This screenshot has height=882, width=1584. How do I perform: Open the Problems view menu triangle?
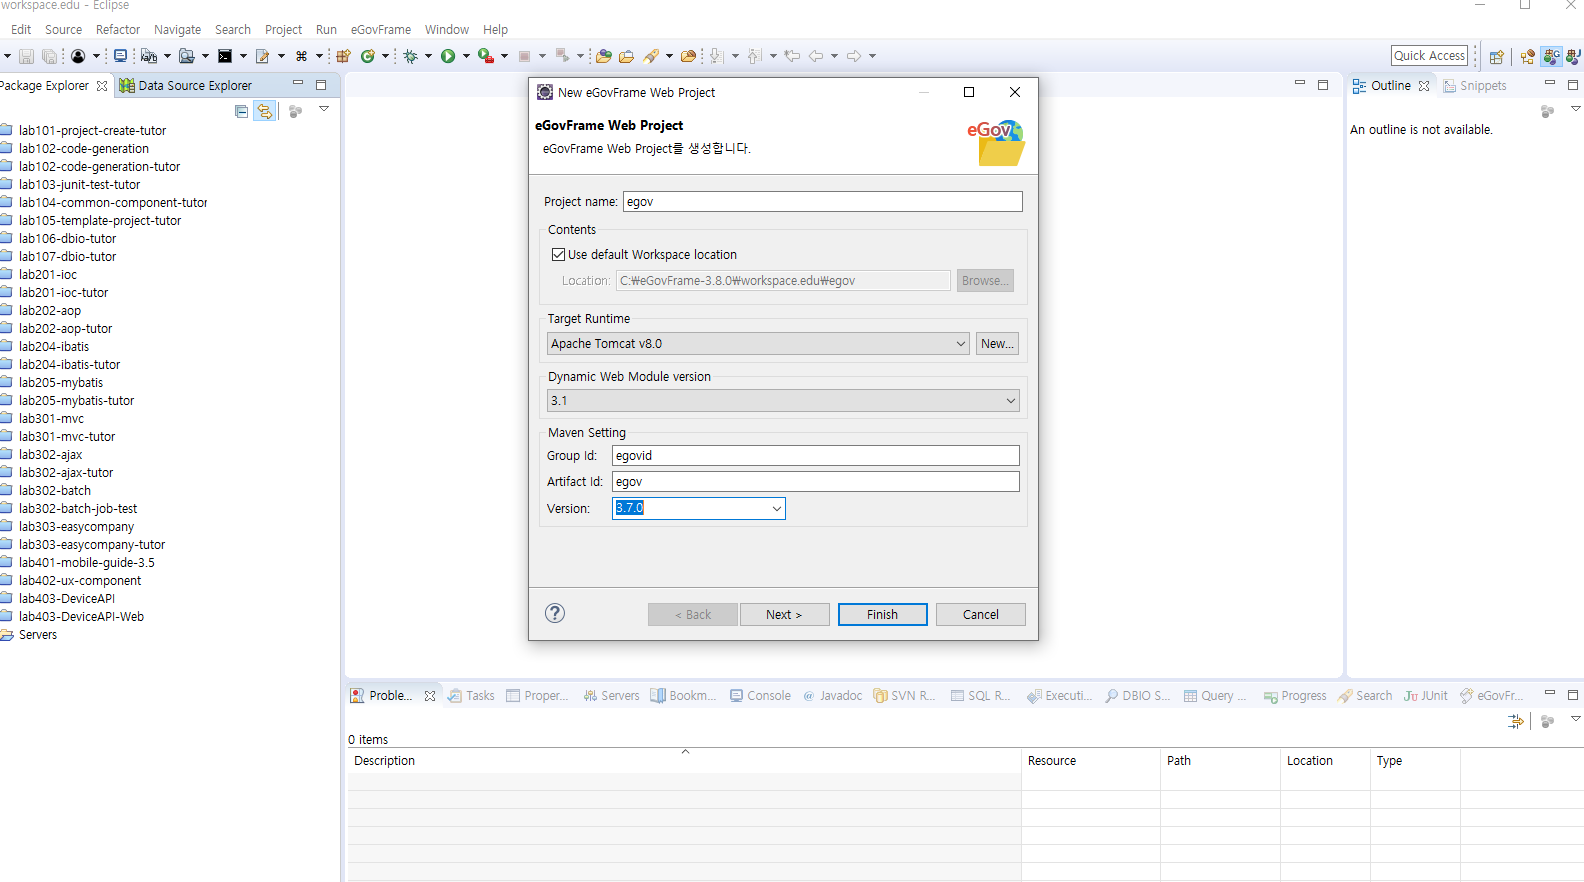(1575, 719)
